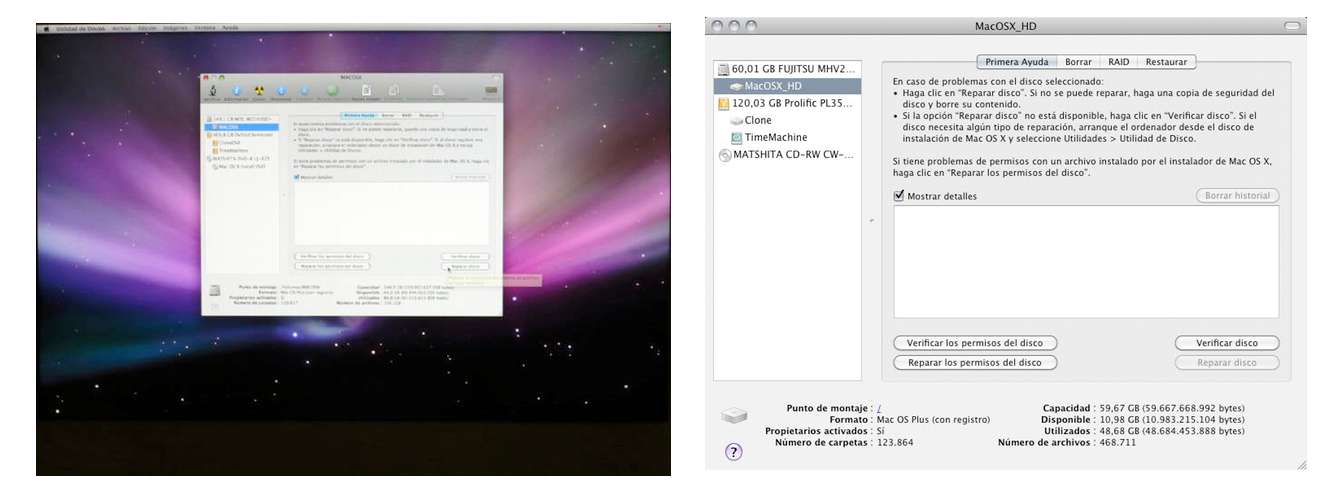The width and height of the screenshot is (1330, 500).
Task: Click the Borrar historial button
Action: click(1238, 196)
